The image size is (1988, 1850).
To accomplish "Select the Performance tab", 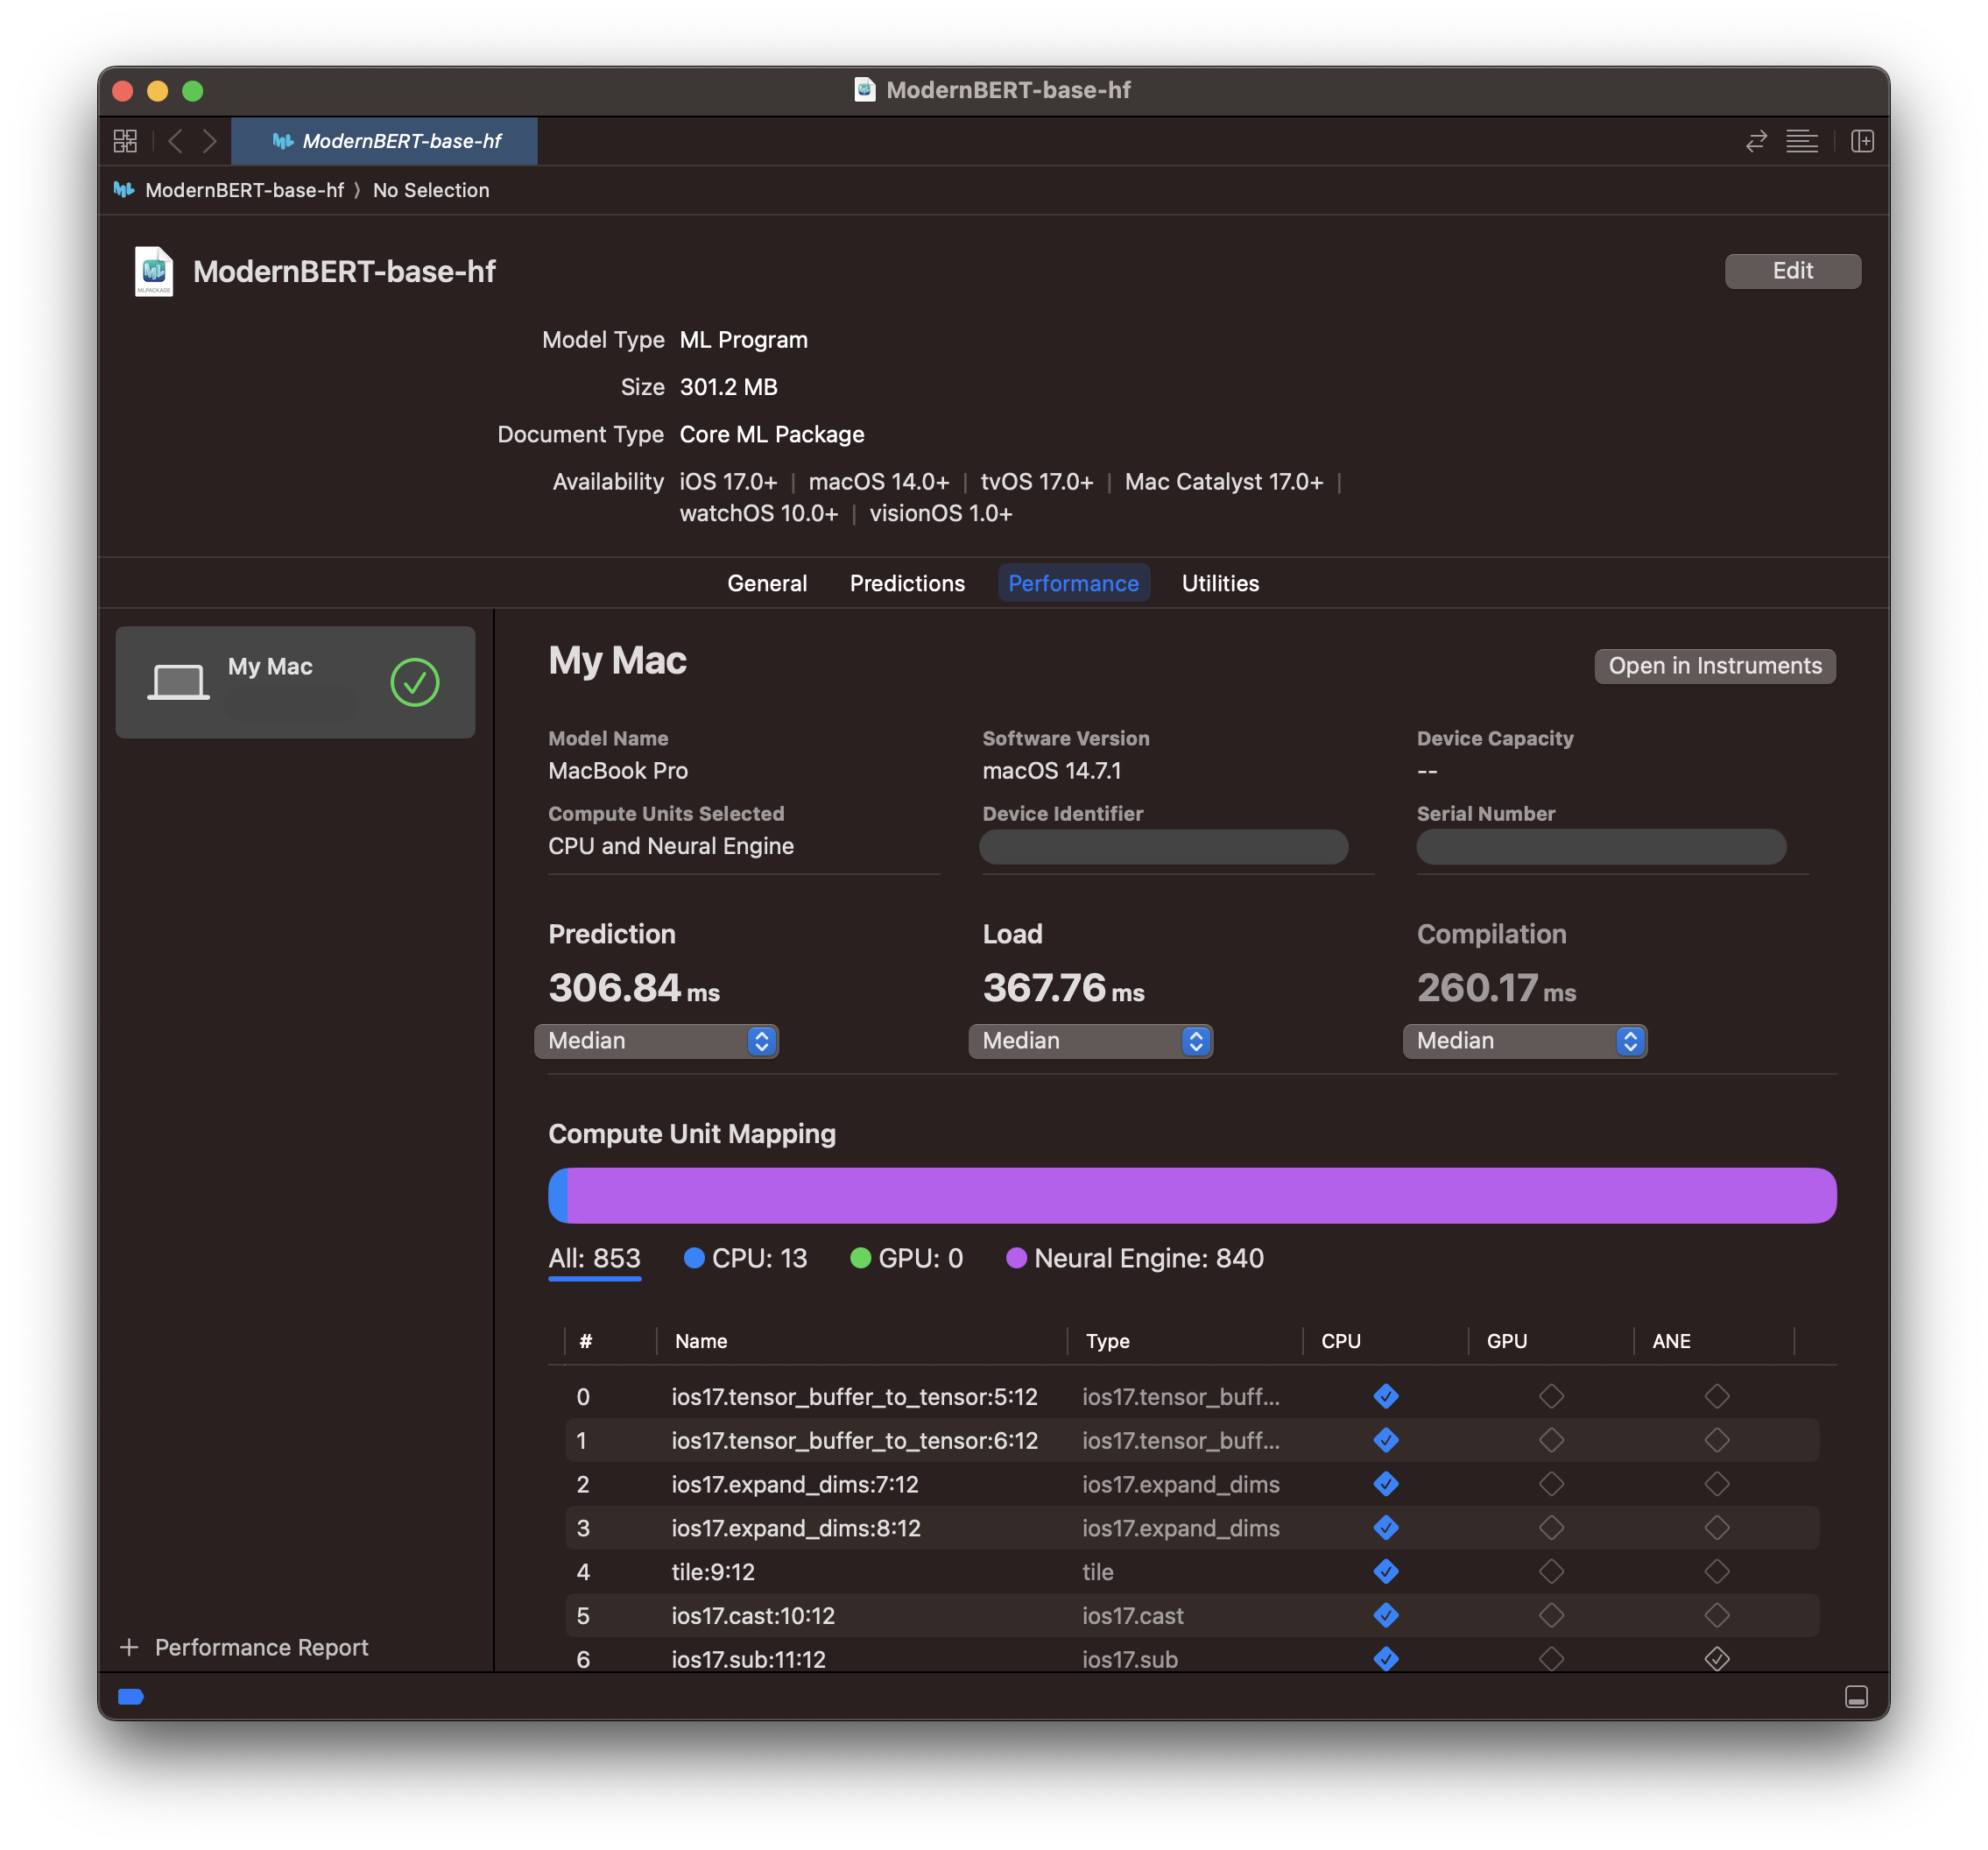I will click(1073, 583).
